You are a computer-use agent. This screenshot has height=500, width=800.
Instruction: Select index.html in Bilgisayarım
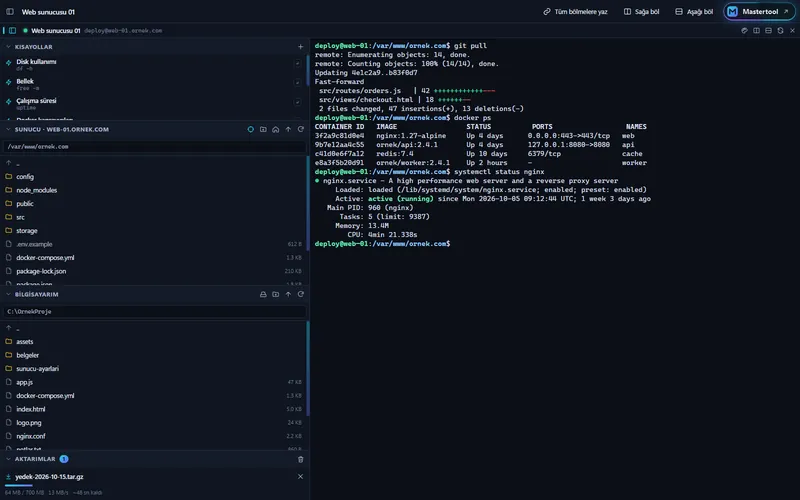pos(153,409)
